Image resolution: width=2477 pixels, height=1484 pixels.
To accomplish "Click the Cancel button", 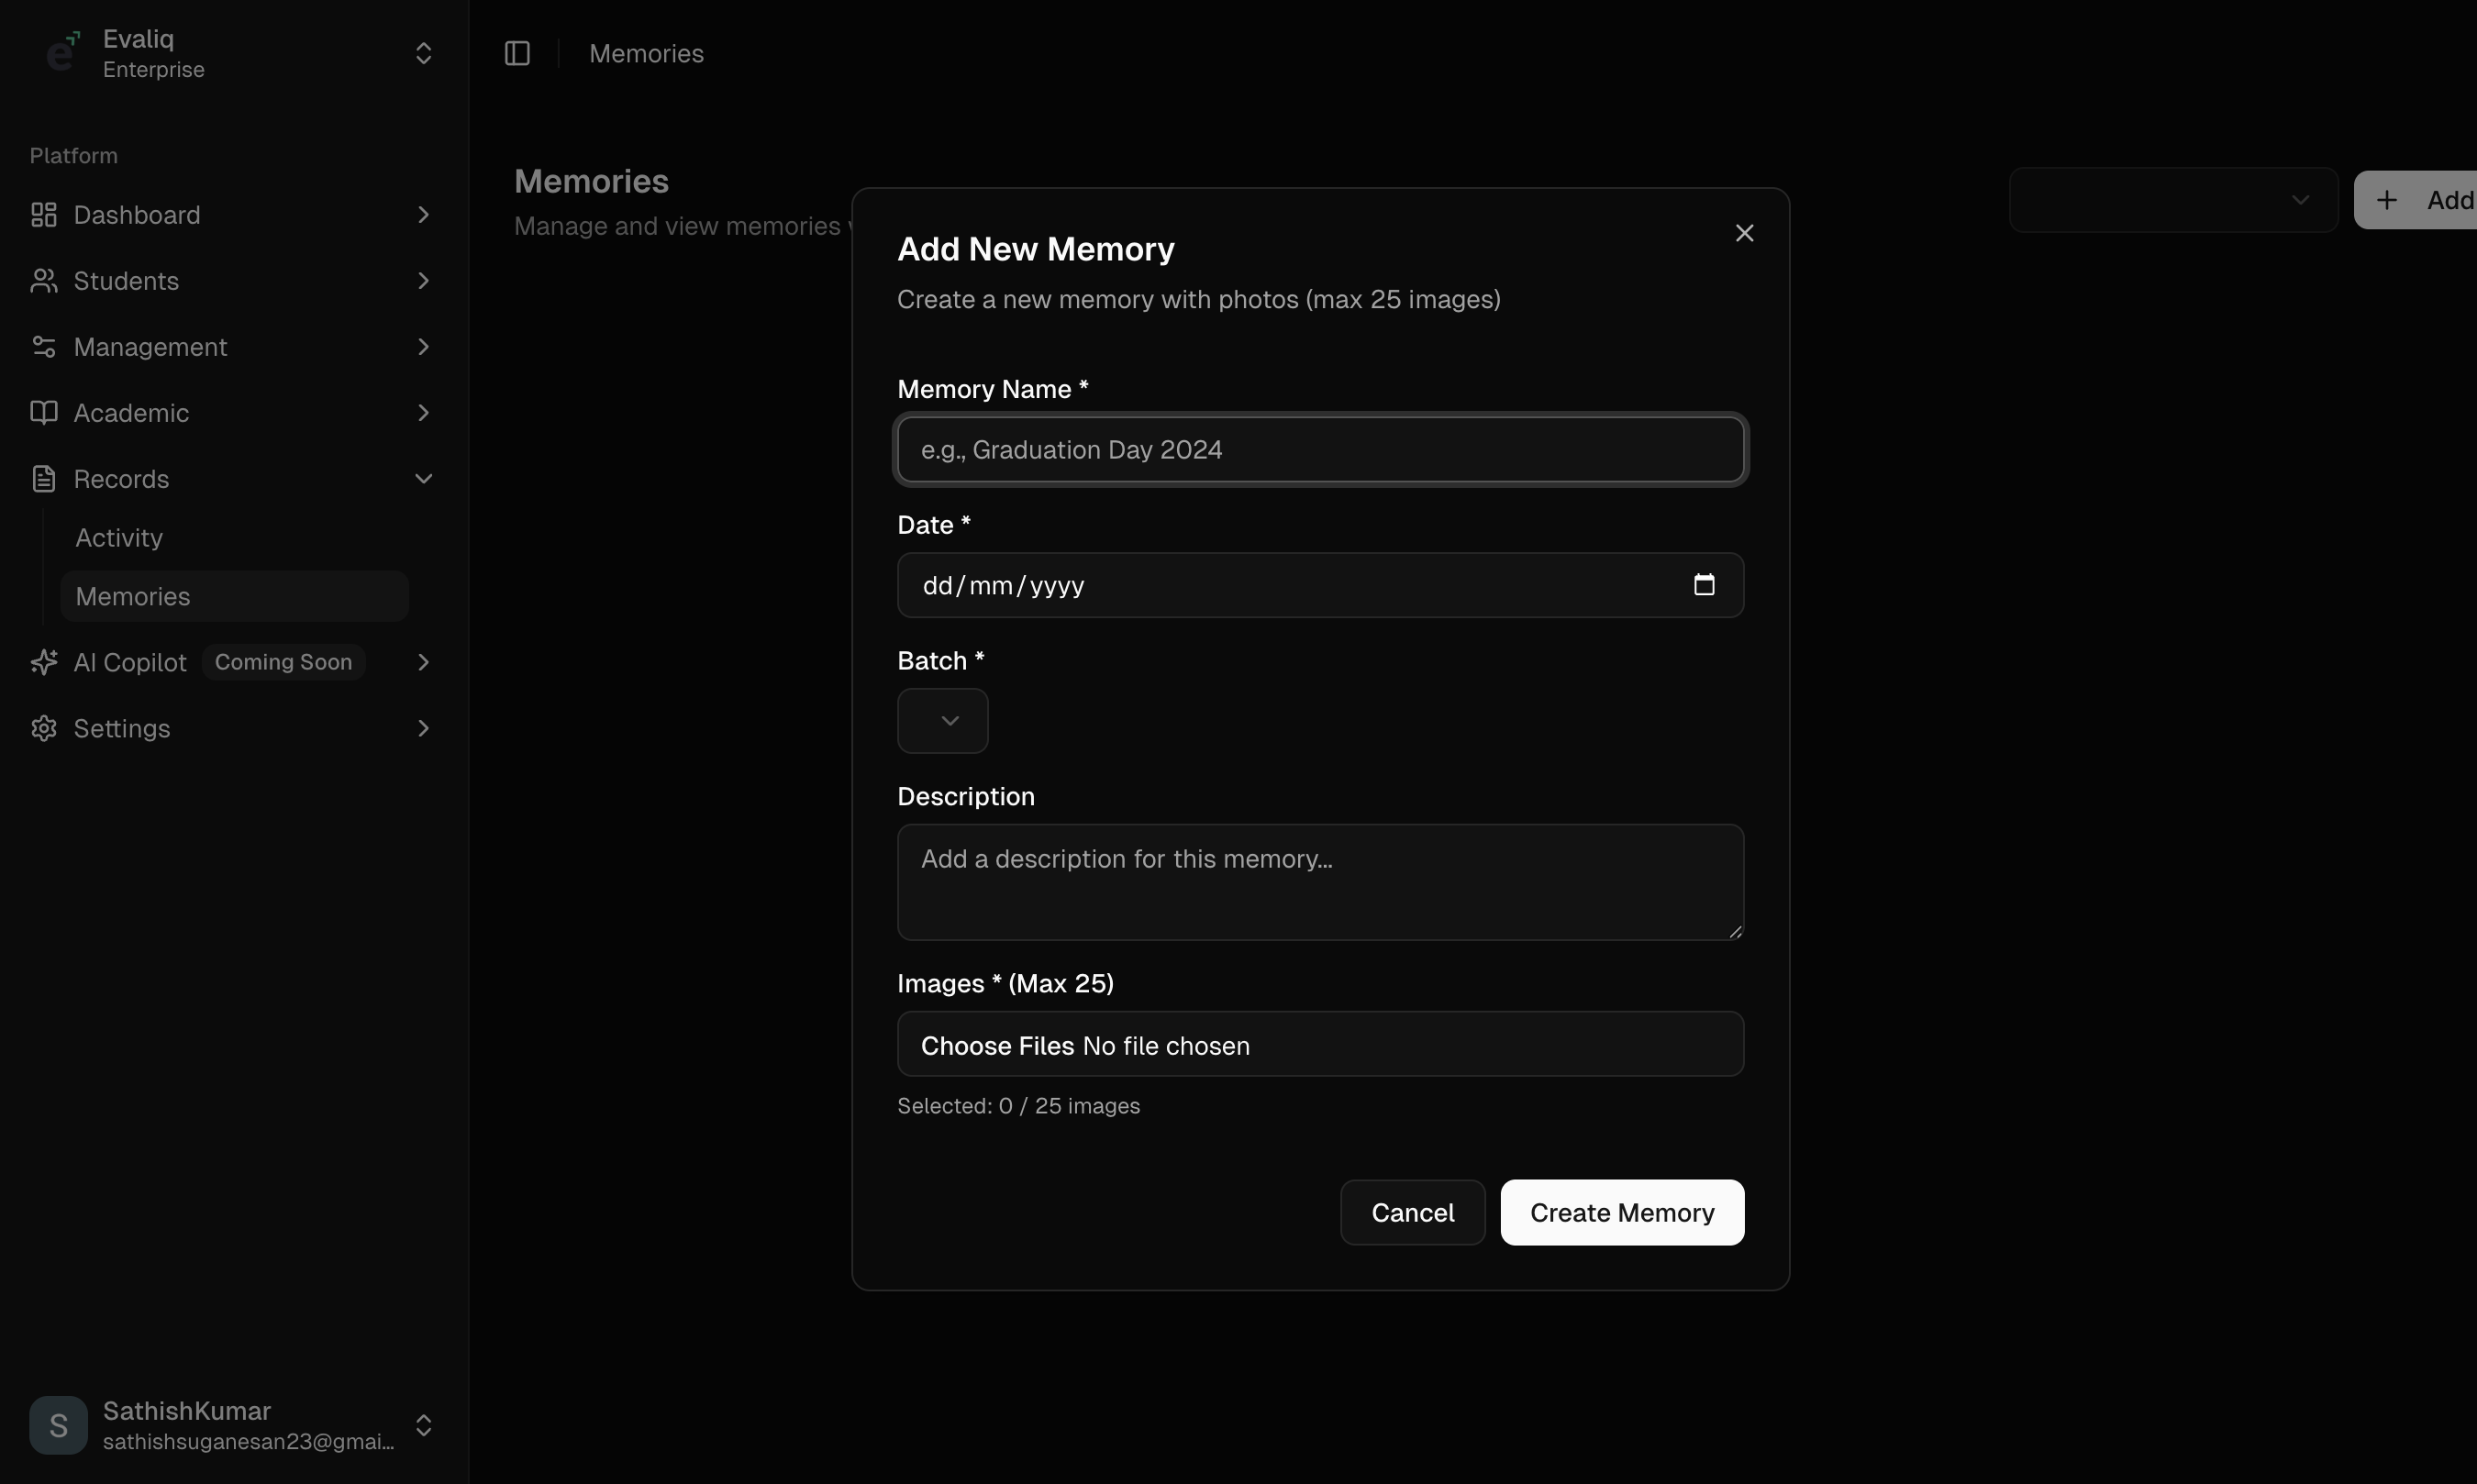I will (x=1412, y=1213).
